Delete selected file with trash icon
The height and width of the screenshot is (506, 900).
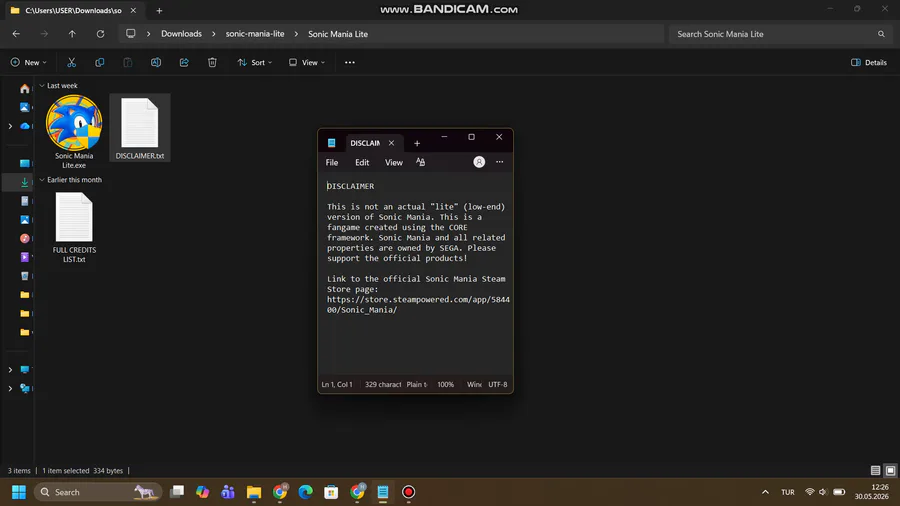tap(212, 62)
